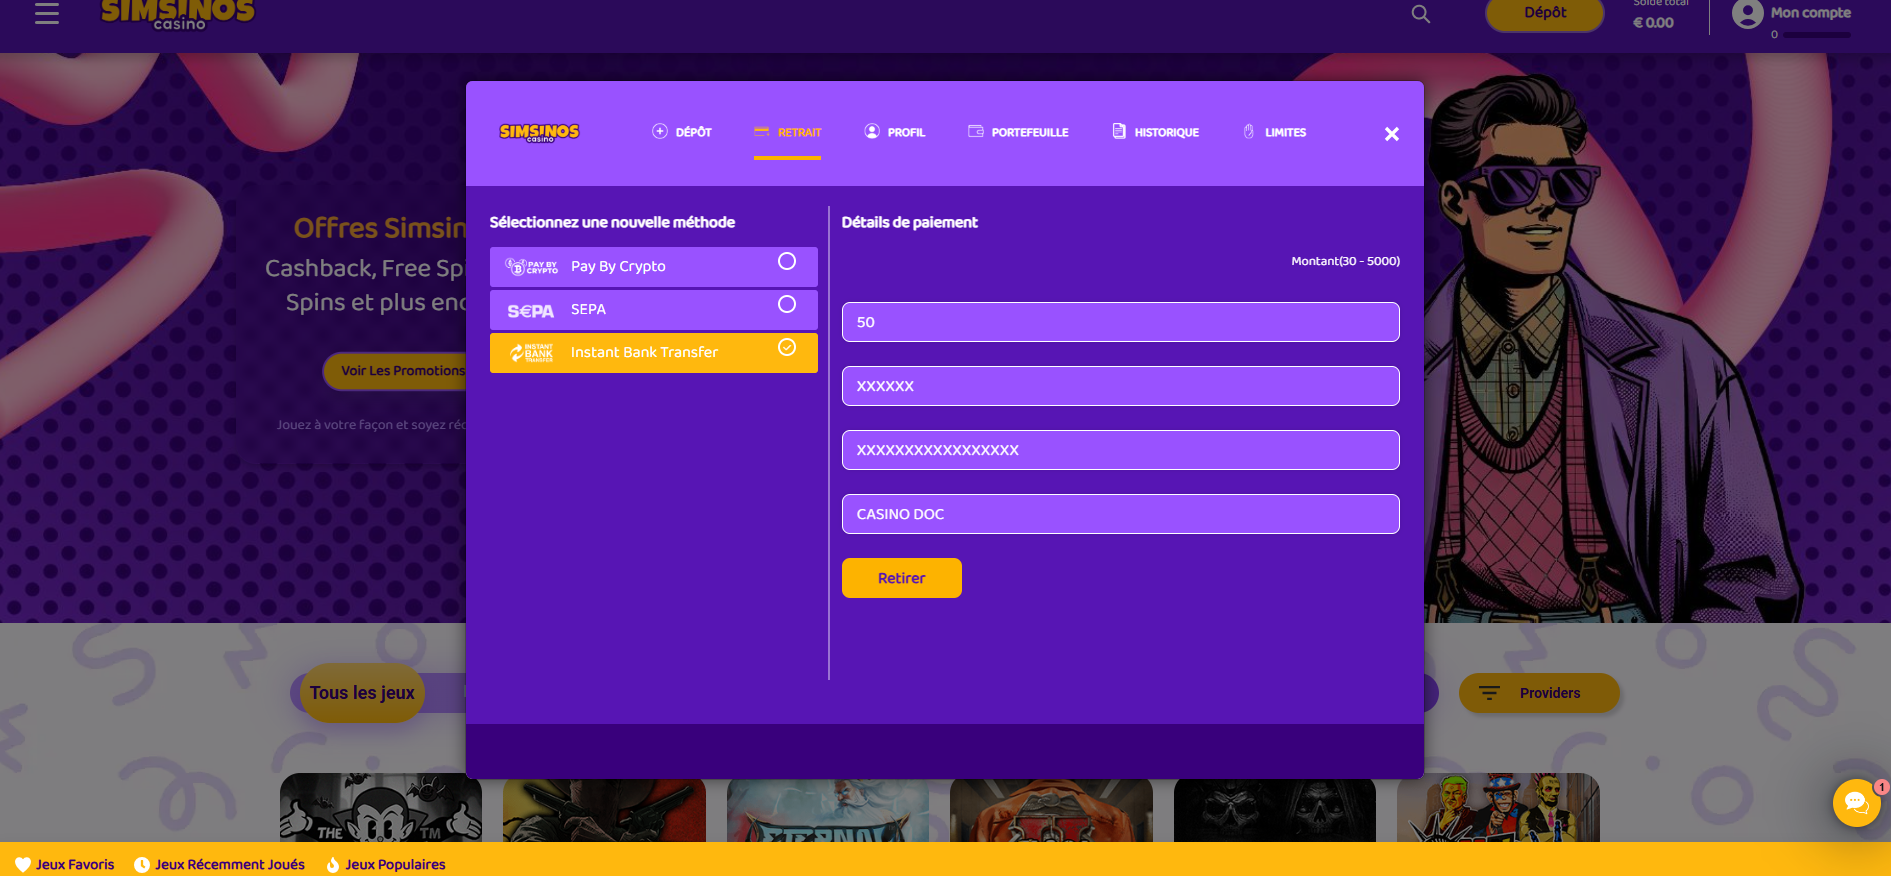Open the Profil tab

895,132
